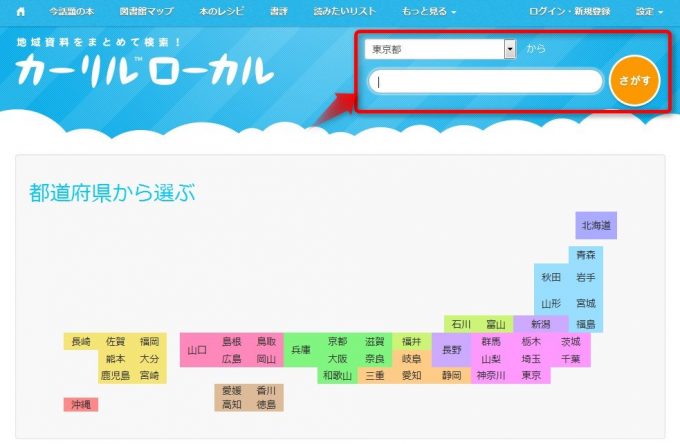Screen dimensions: 680x444
Task: Select 埼玉 on the prefecture map
Action: pyautogui.click(x=531, y=359)
